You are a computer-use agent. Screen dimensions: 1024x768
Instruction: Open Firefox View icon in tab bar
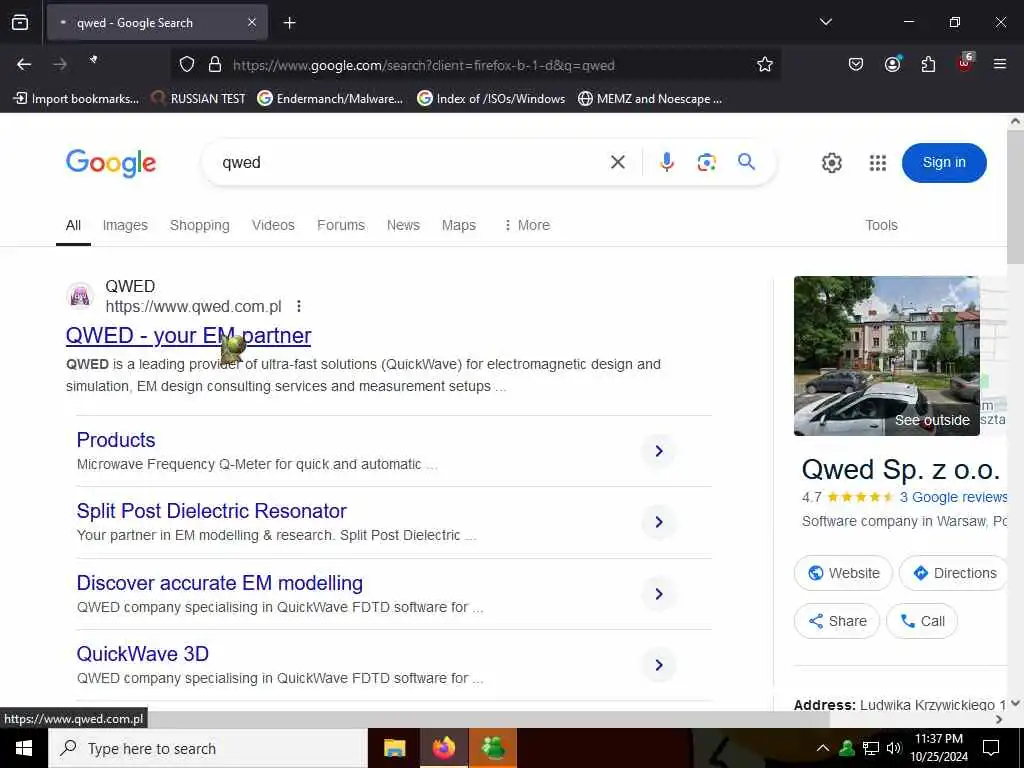20,23
